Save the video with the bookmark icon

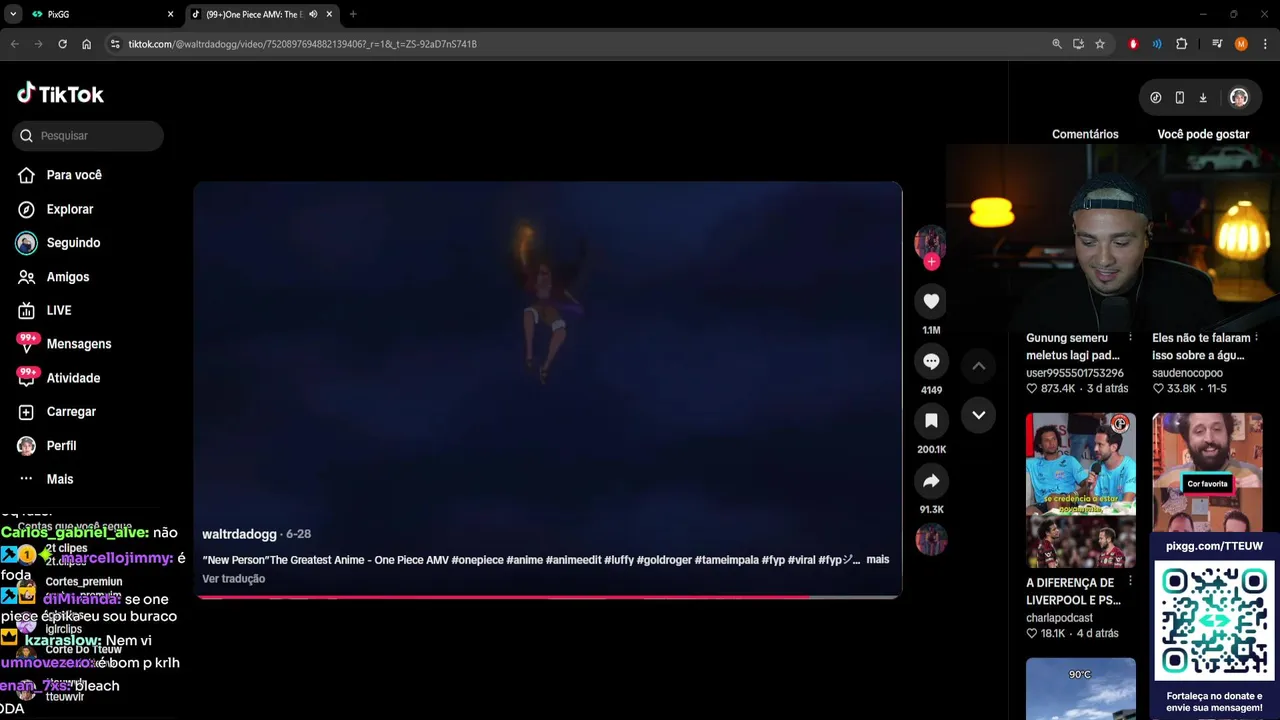tap(931, 421)
